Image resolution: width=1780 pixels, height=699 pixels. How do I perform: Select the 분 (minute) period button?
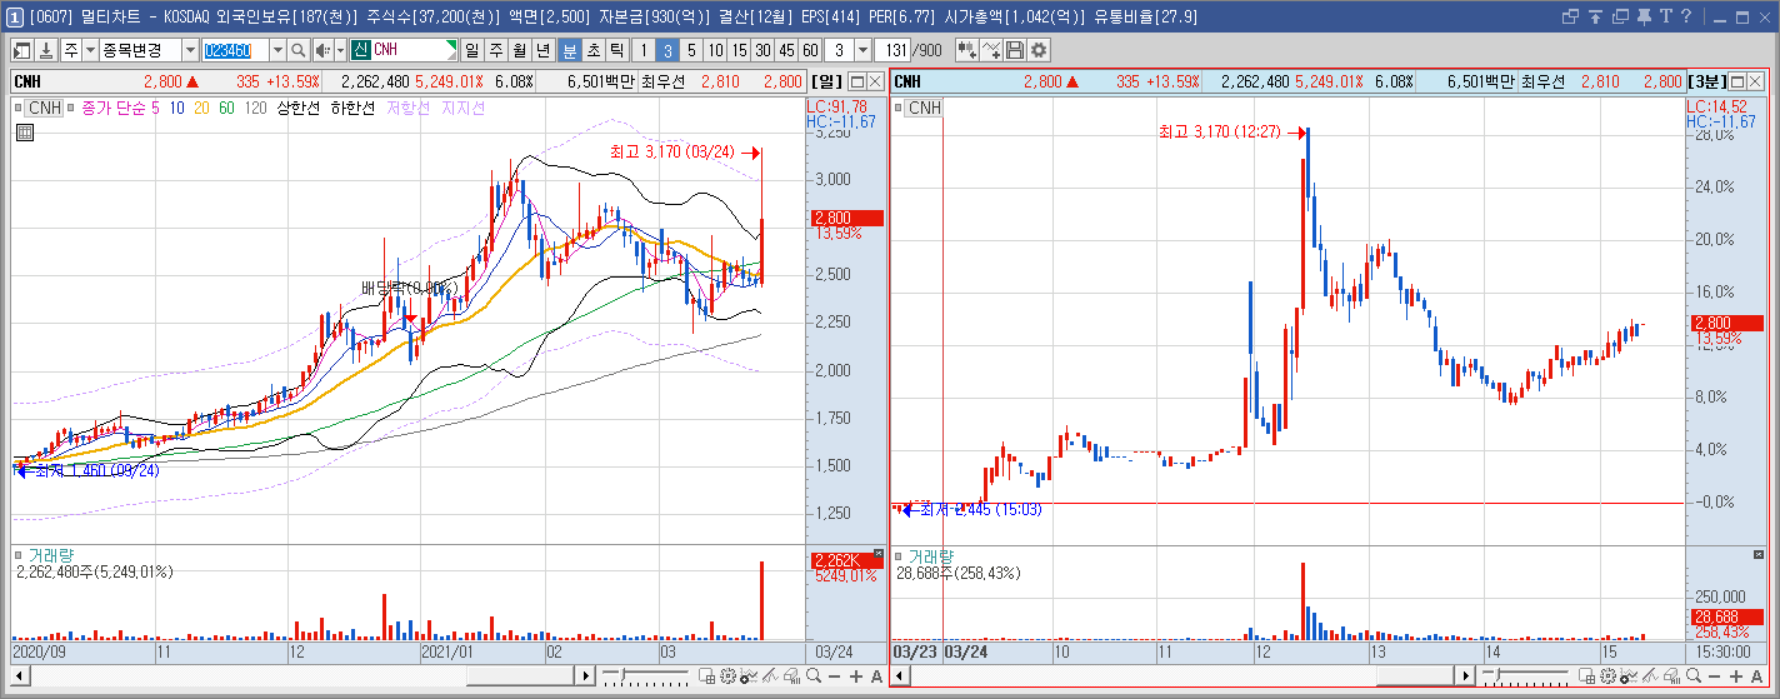click(x=570, y=50)
